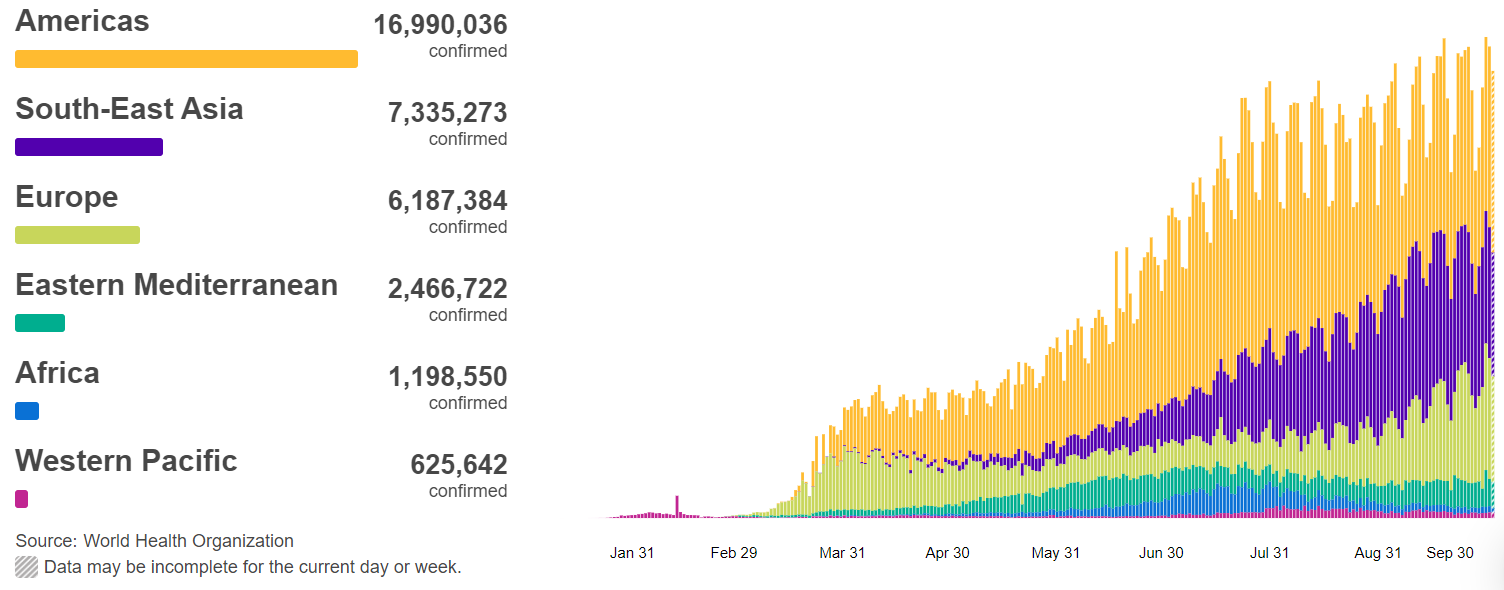Viewport: 1504px width, 590px height.
Task: Click the Western Pacific region heading
Action: coord(126,461)
